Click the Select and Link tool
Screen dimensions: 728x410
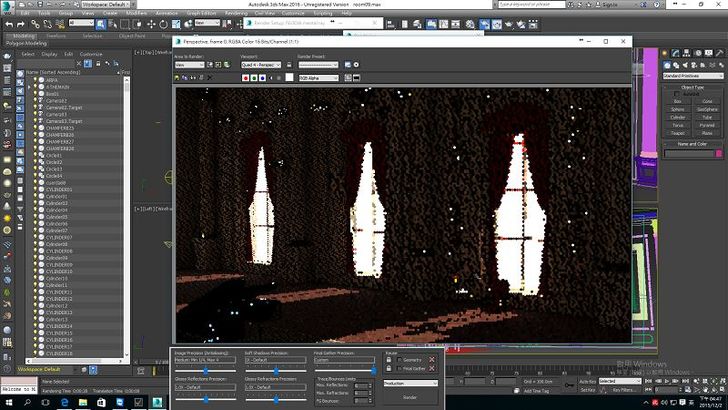coord(33,22)
